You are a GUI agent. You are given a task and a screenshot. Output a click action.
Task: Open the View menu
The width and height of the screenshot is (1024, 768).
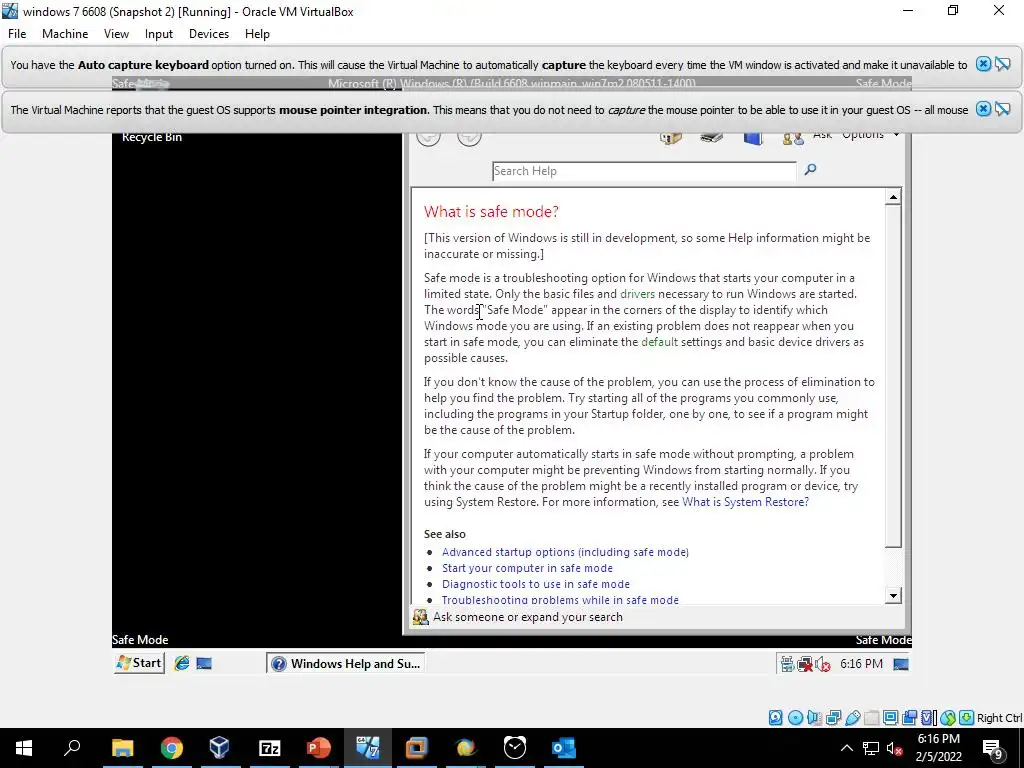116,34
